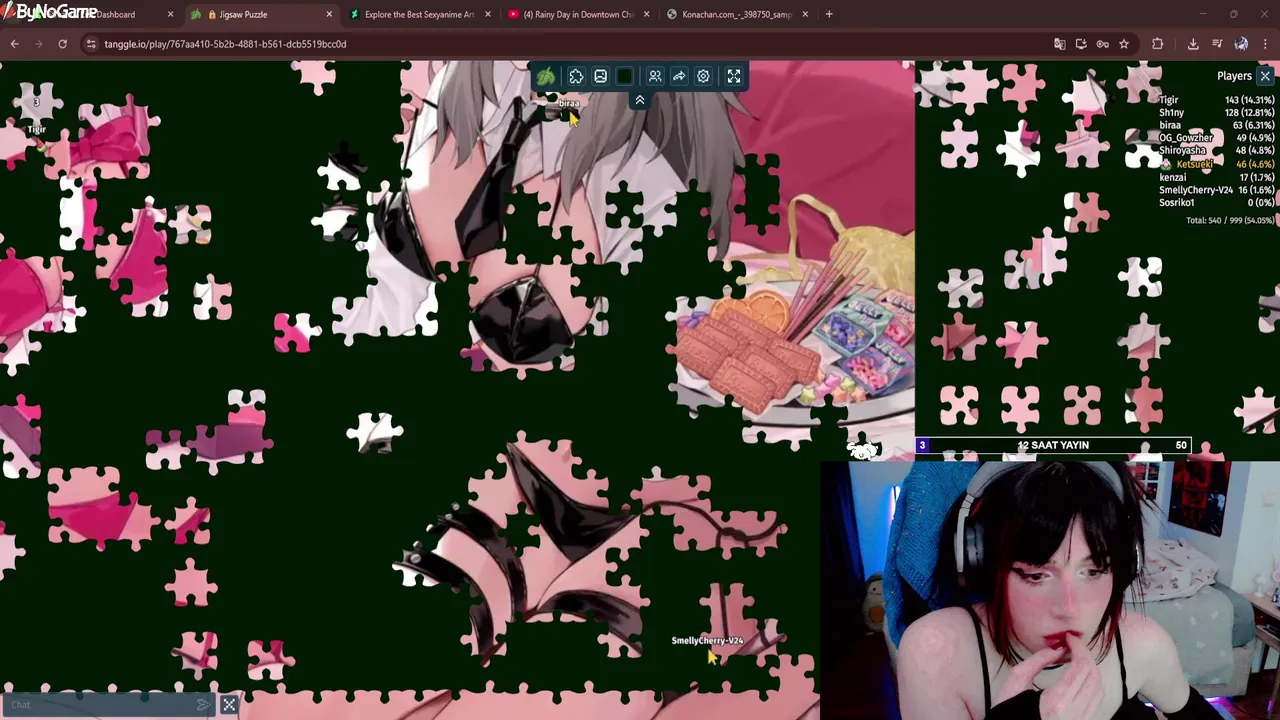Image resolution: width=1280 pixels, height=720 pixels.
Task: Click the share arrow icon
Action: 679,76
